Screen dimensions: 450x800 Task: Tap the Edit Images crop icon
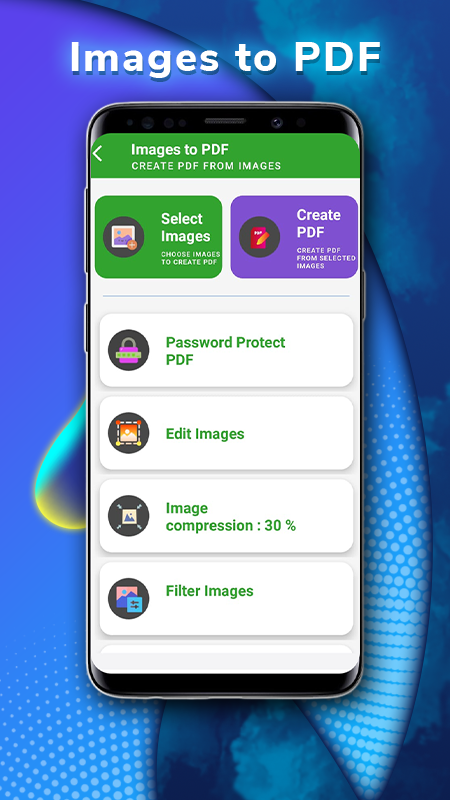tap(129, 433)
